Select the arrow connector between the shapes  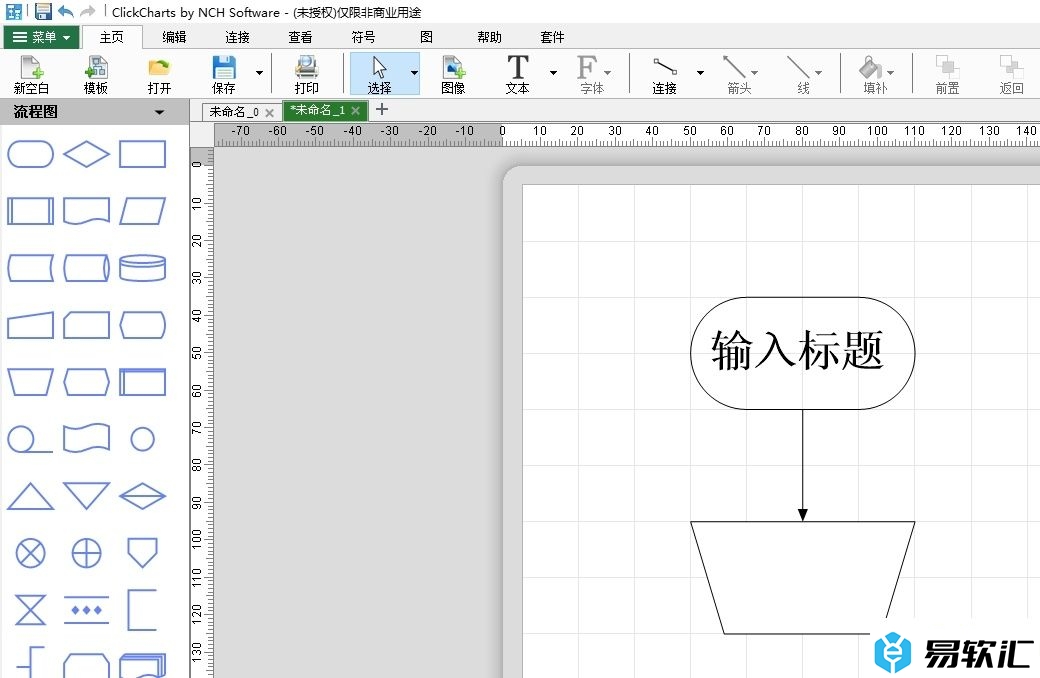803,464
